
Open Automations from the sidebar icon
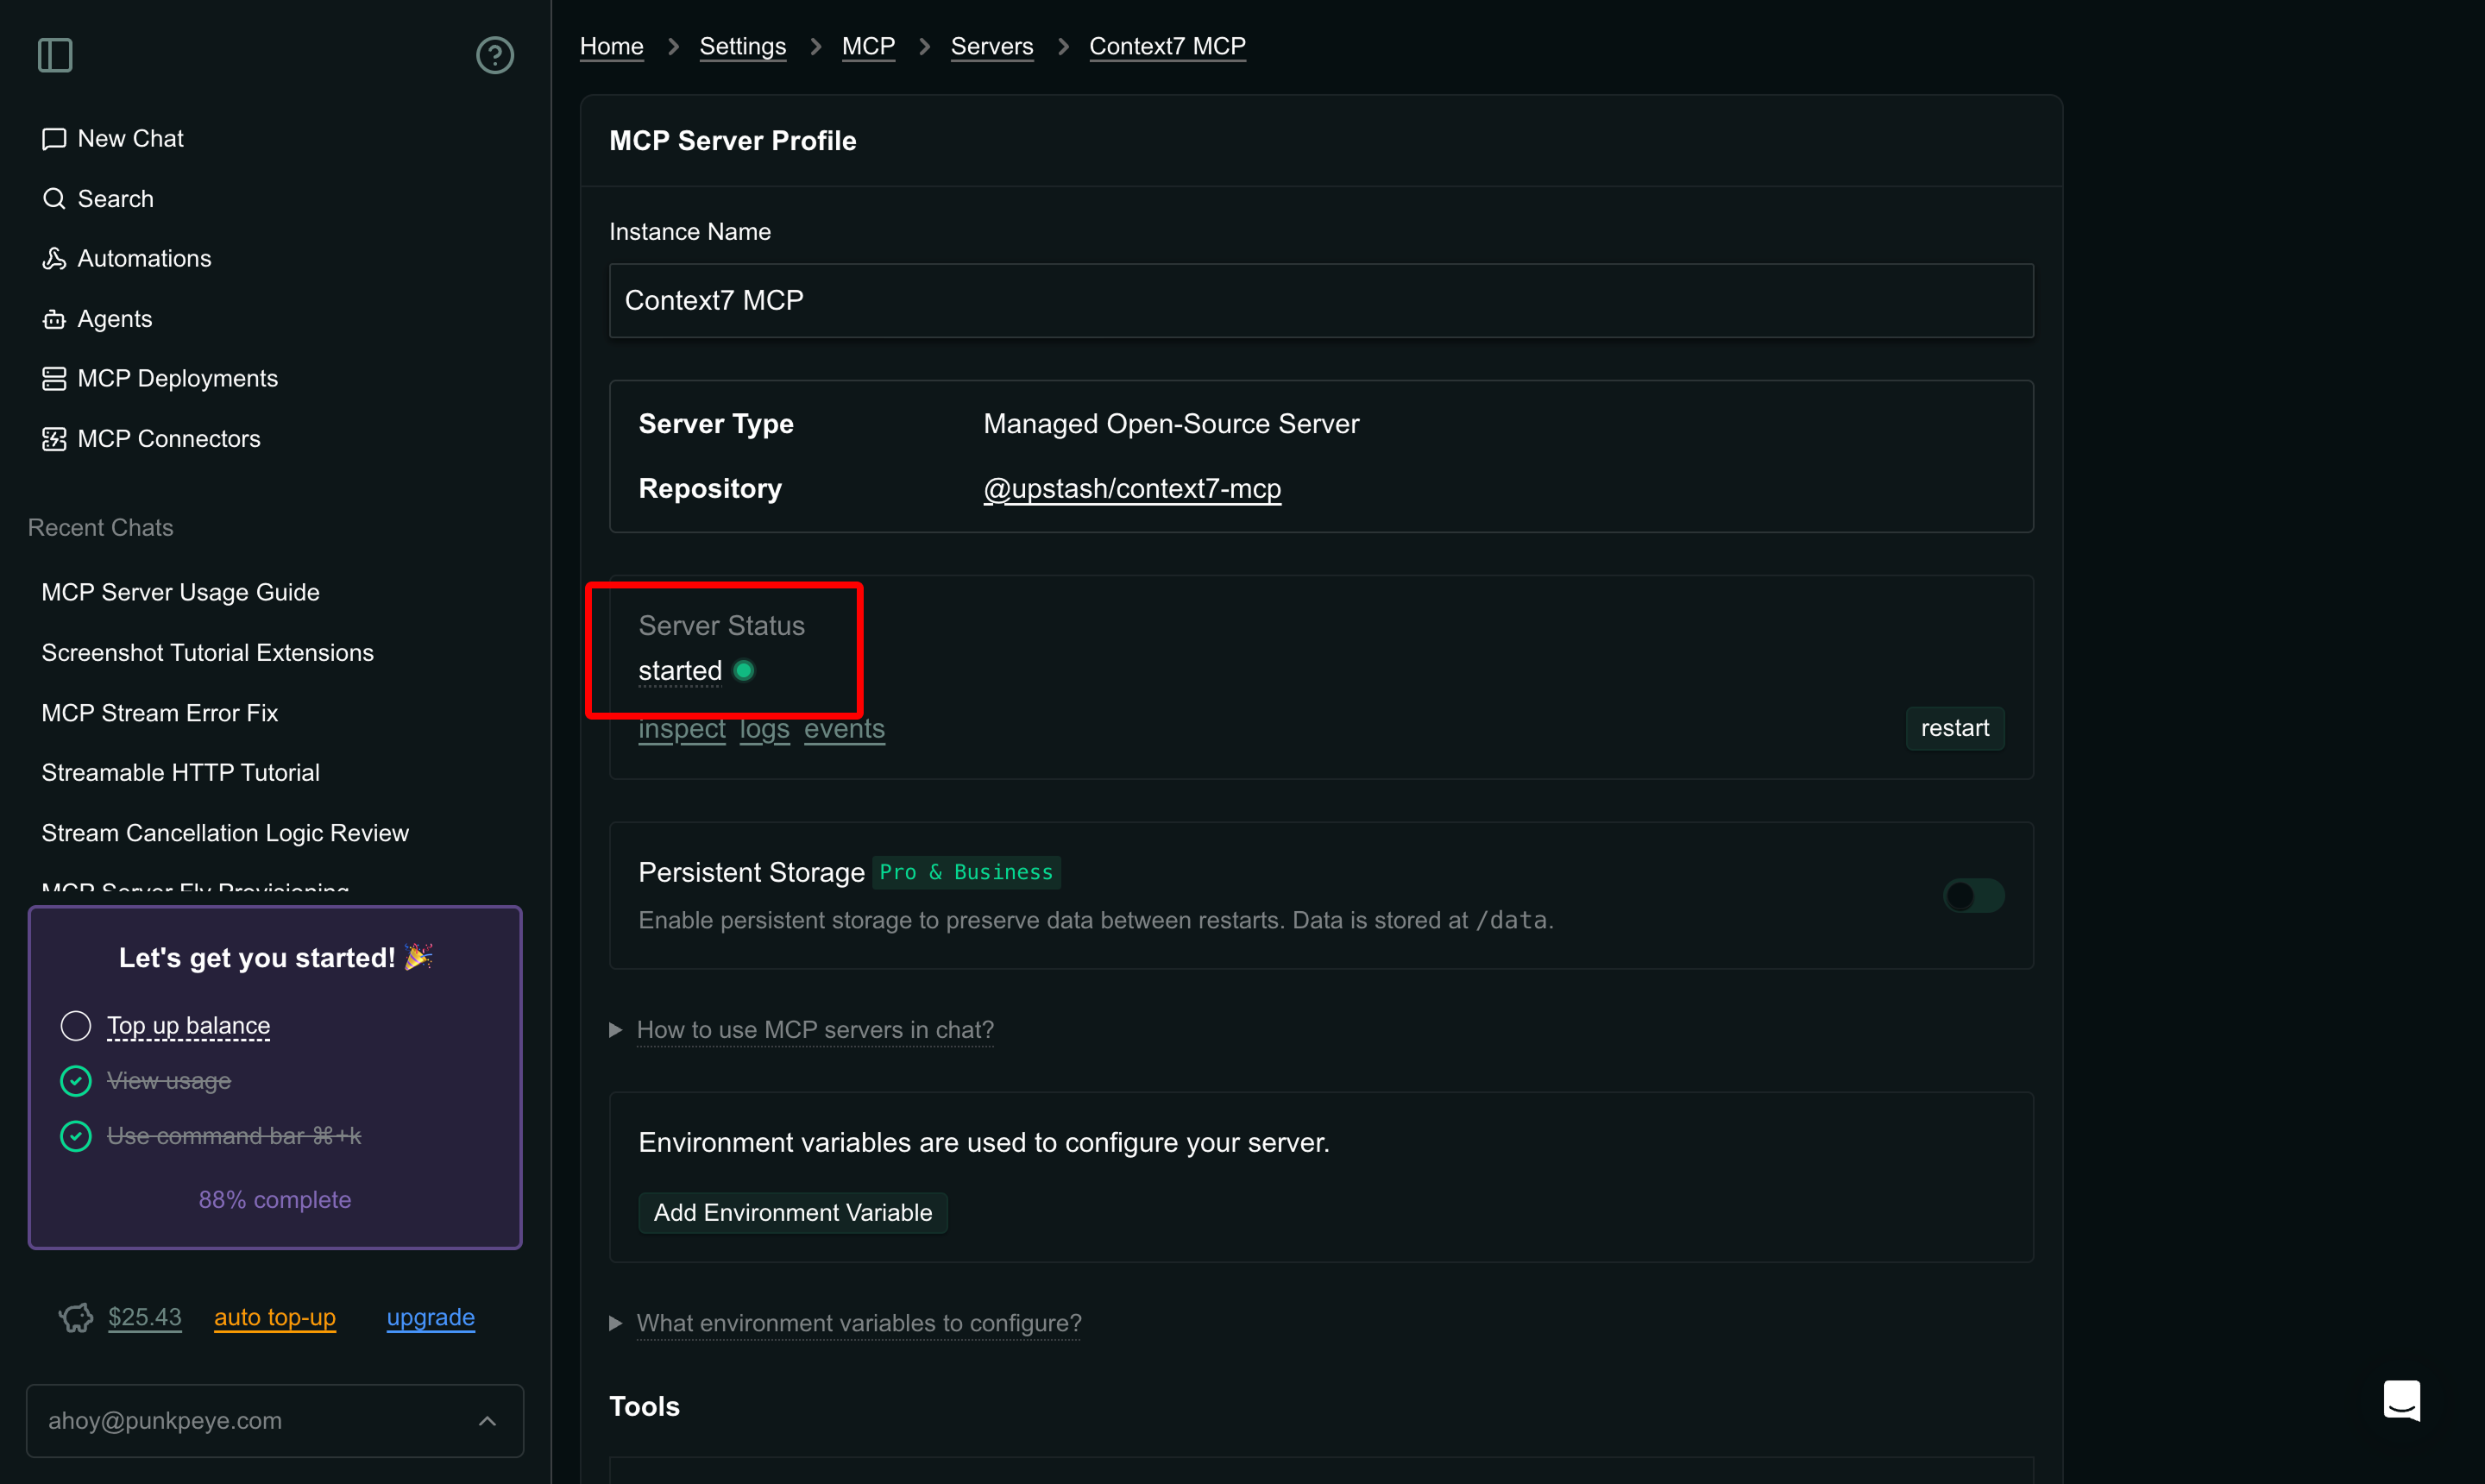[54, 259]
